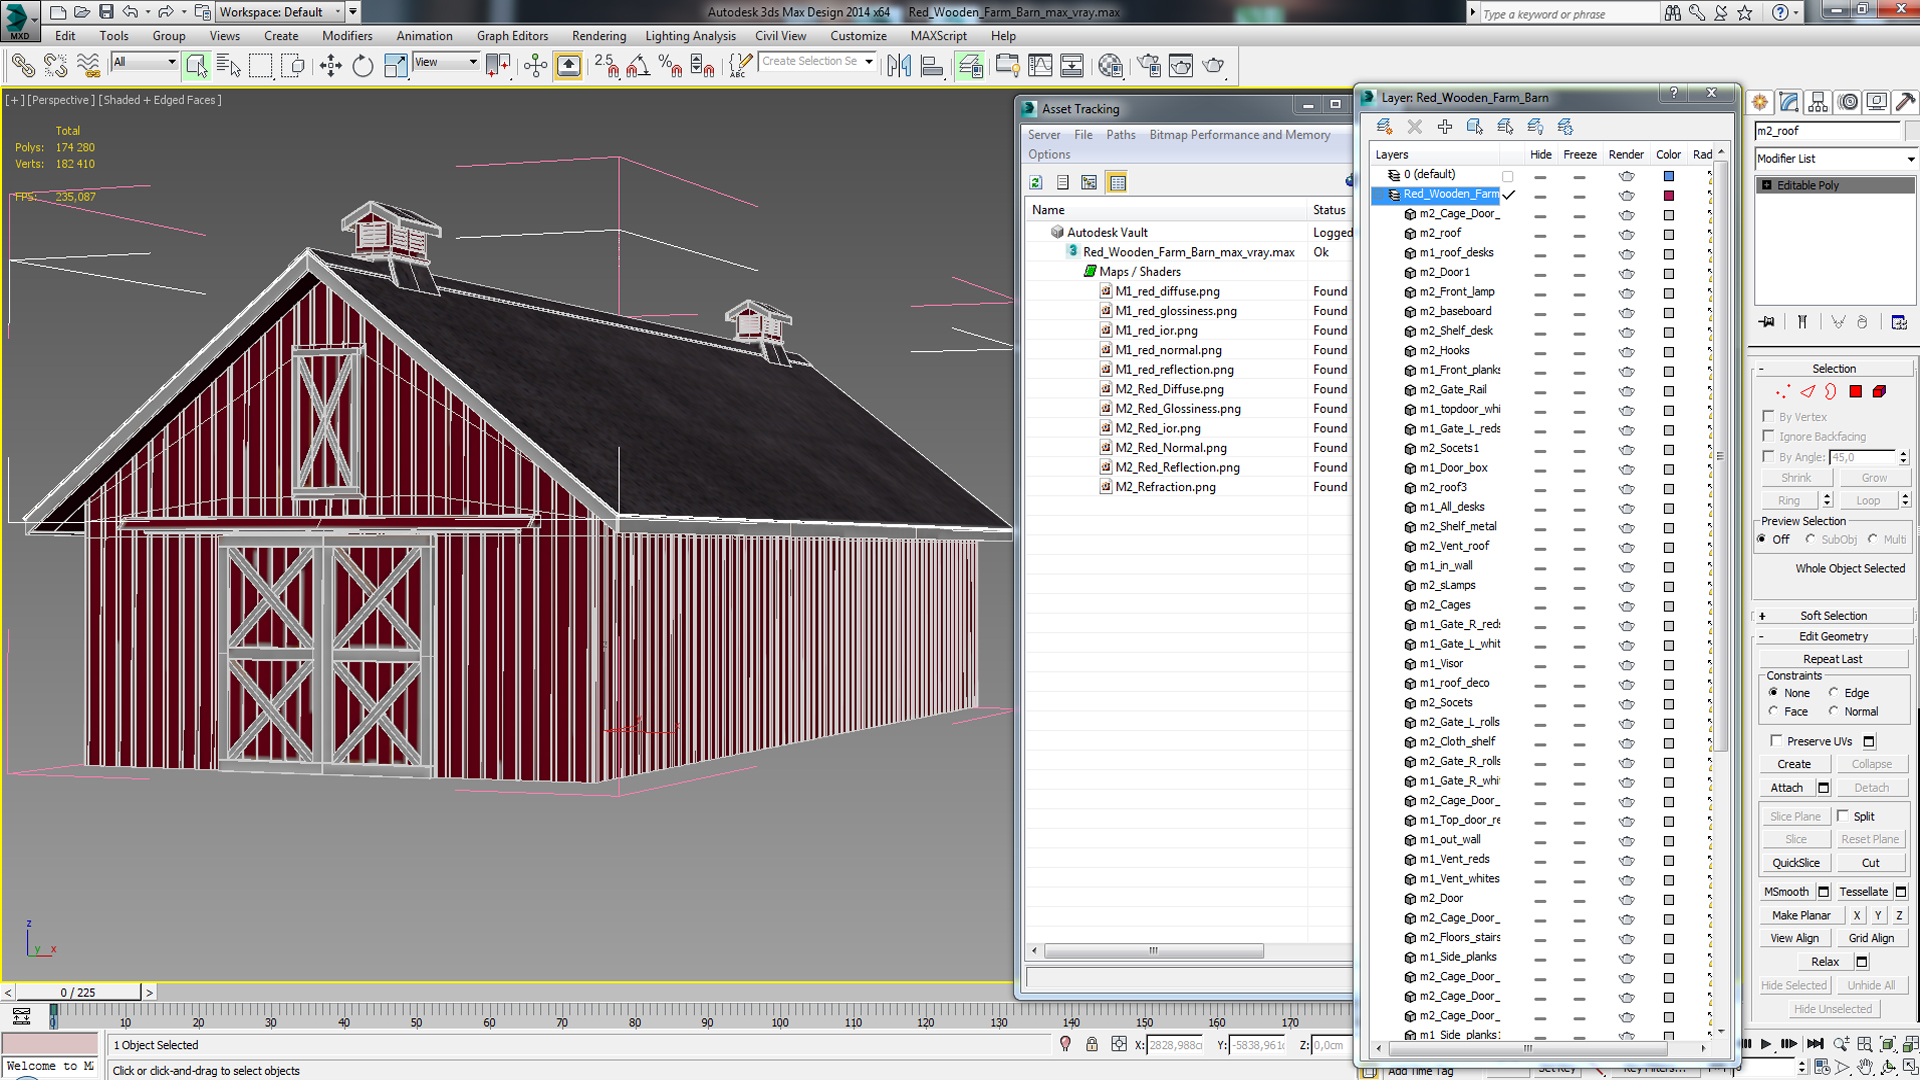Click the Attach button
Viewport: 1920px width, 1080px height.
tap(1786, 788)
